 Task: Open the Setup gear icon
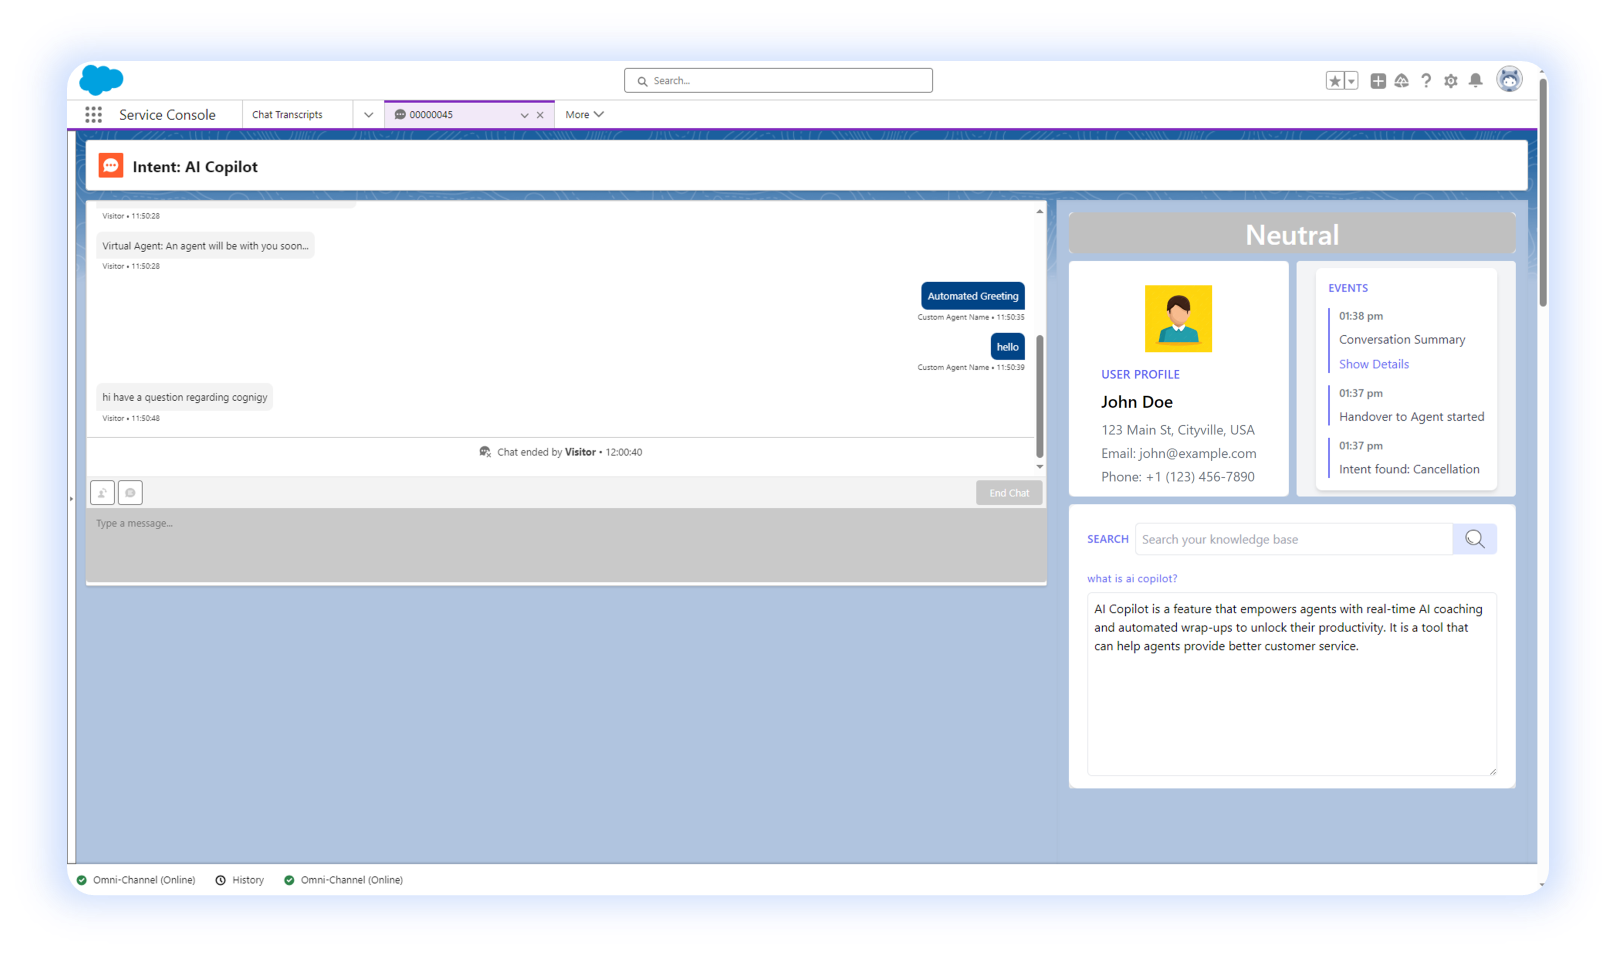(1451, 81)
